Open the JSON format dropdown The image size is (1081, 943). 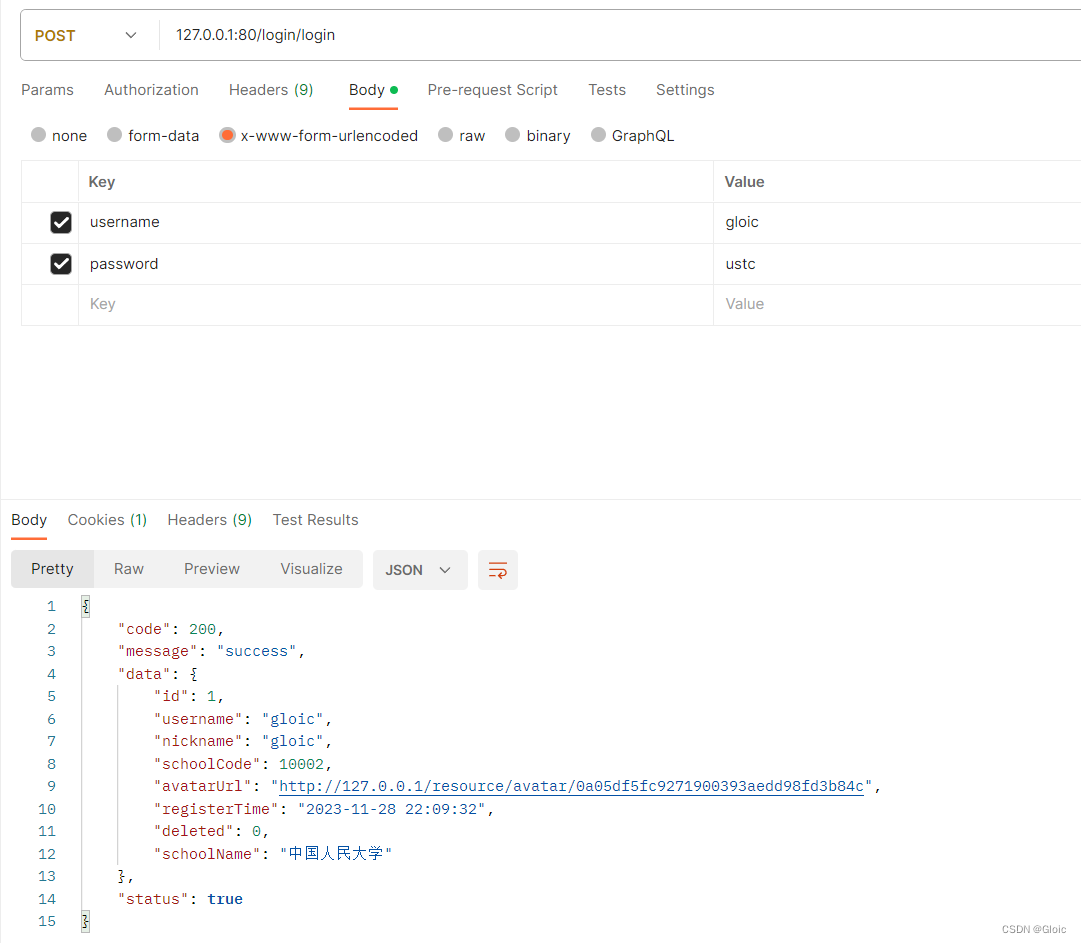coord(420,570)
